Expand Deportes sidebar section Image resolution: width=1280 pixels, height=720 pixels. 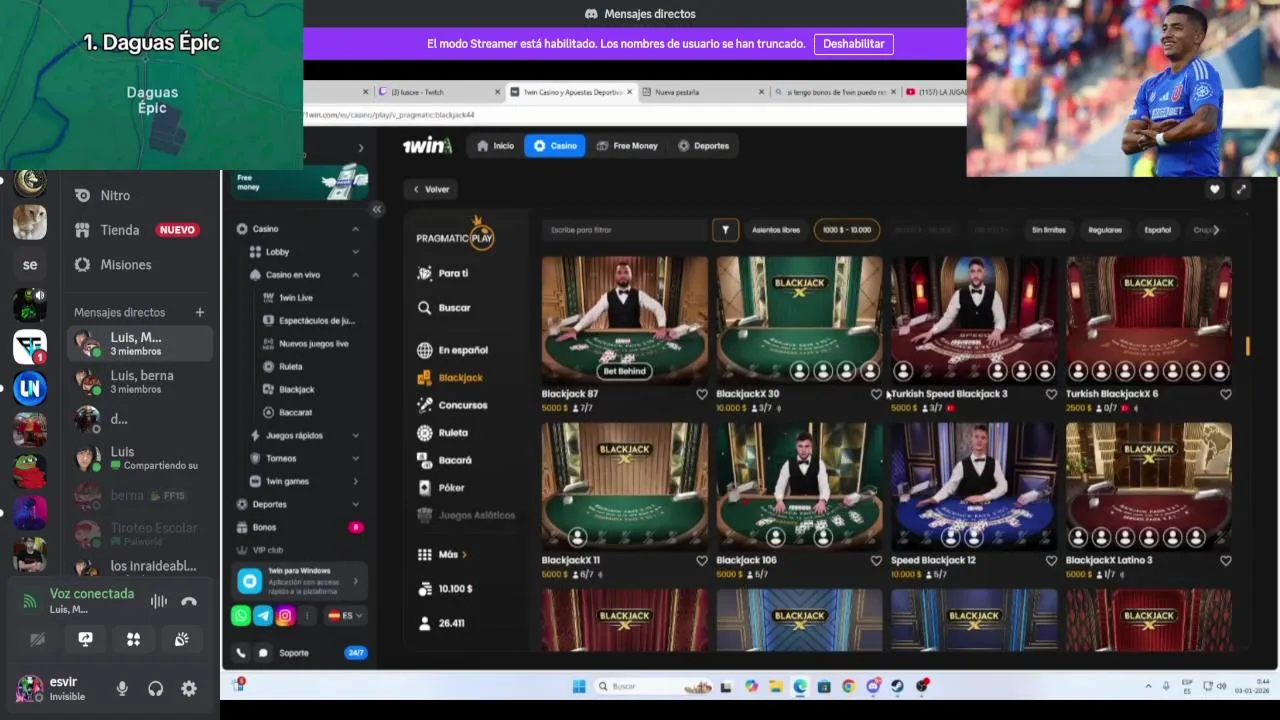pyautogui.click(x=355, y=505)
